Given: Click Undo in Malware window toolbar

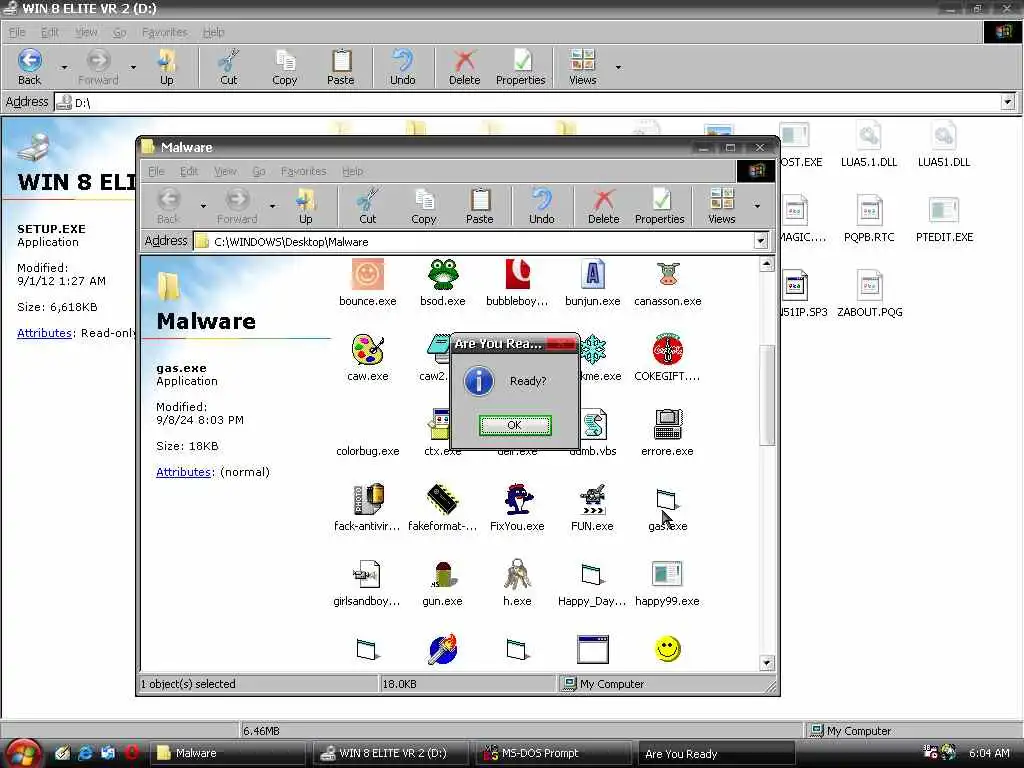Looking at the screenshot, I should click(x=541, y=206).
